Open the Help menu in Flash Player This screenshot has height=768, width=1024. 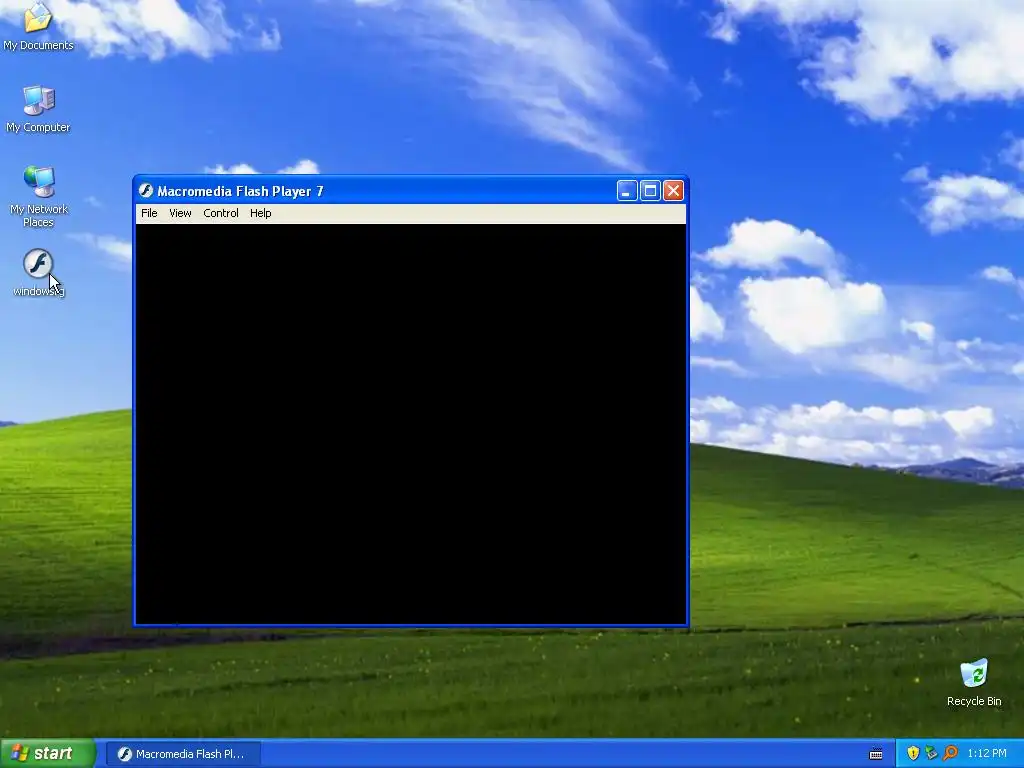(261, 213)
